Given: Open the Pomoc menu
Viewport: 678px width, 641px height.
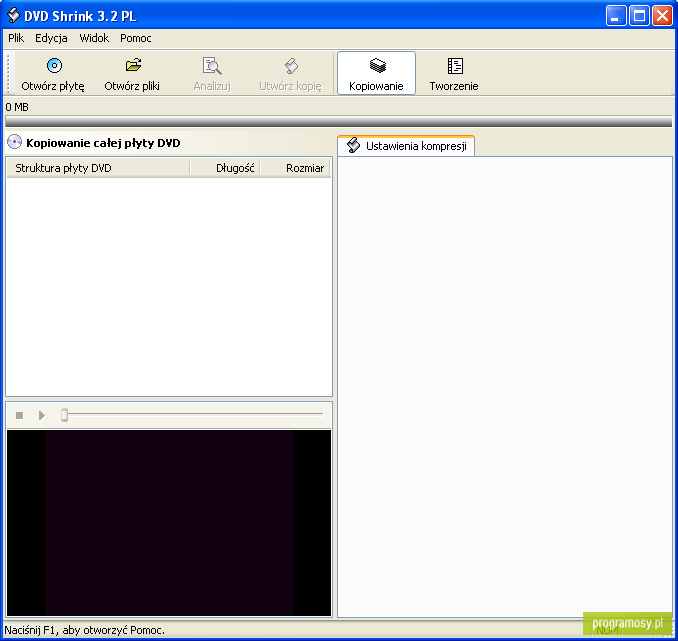Looking at the screenshot, I should pos(136,38).
